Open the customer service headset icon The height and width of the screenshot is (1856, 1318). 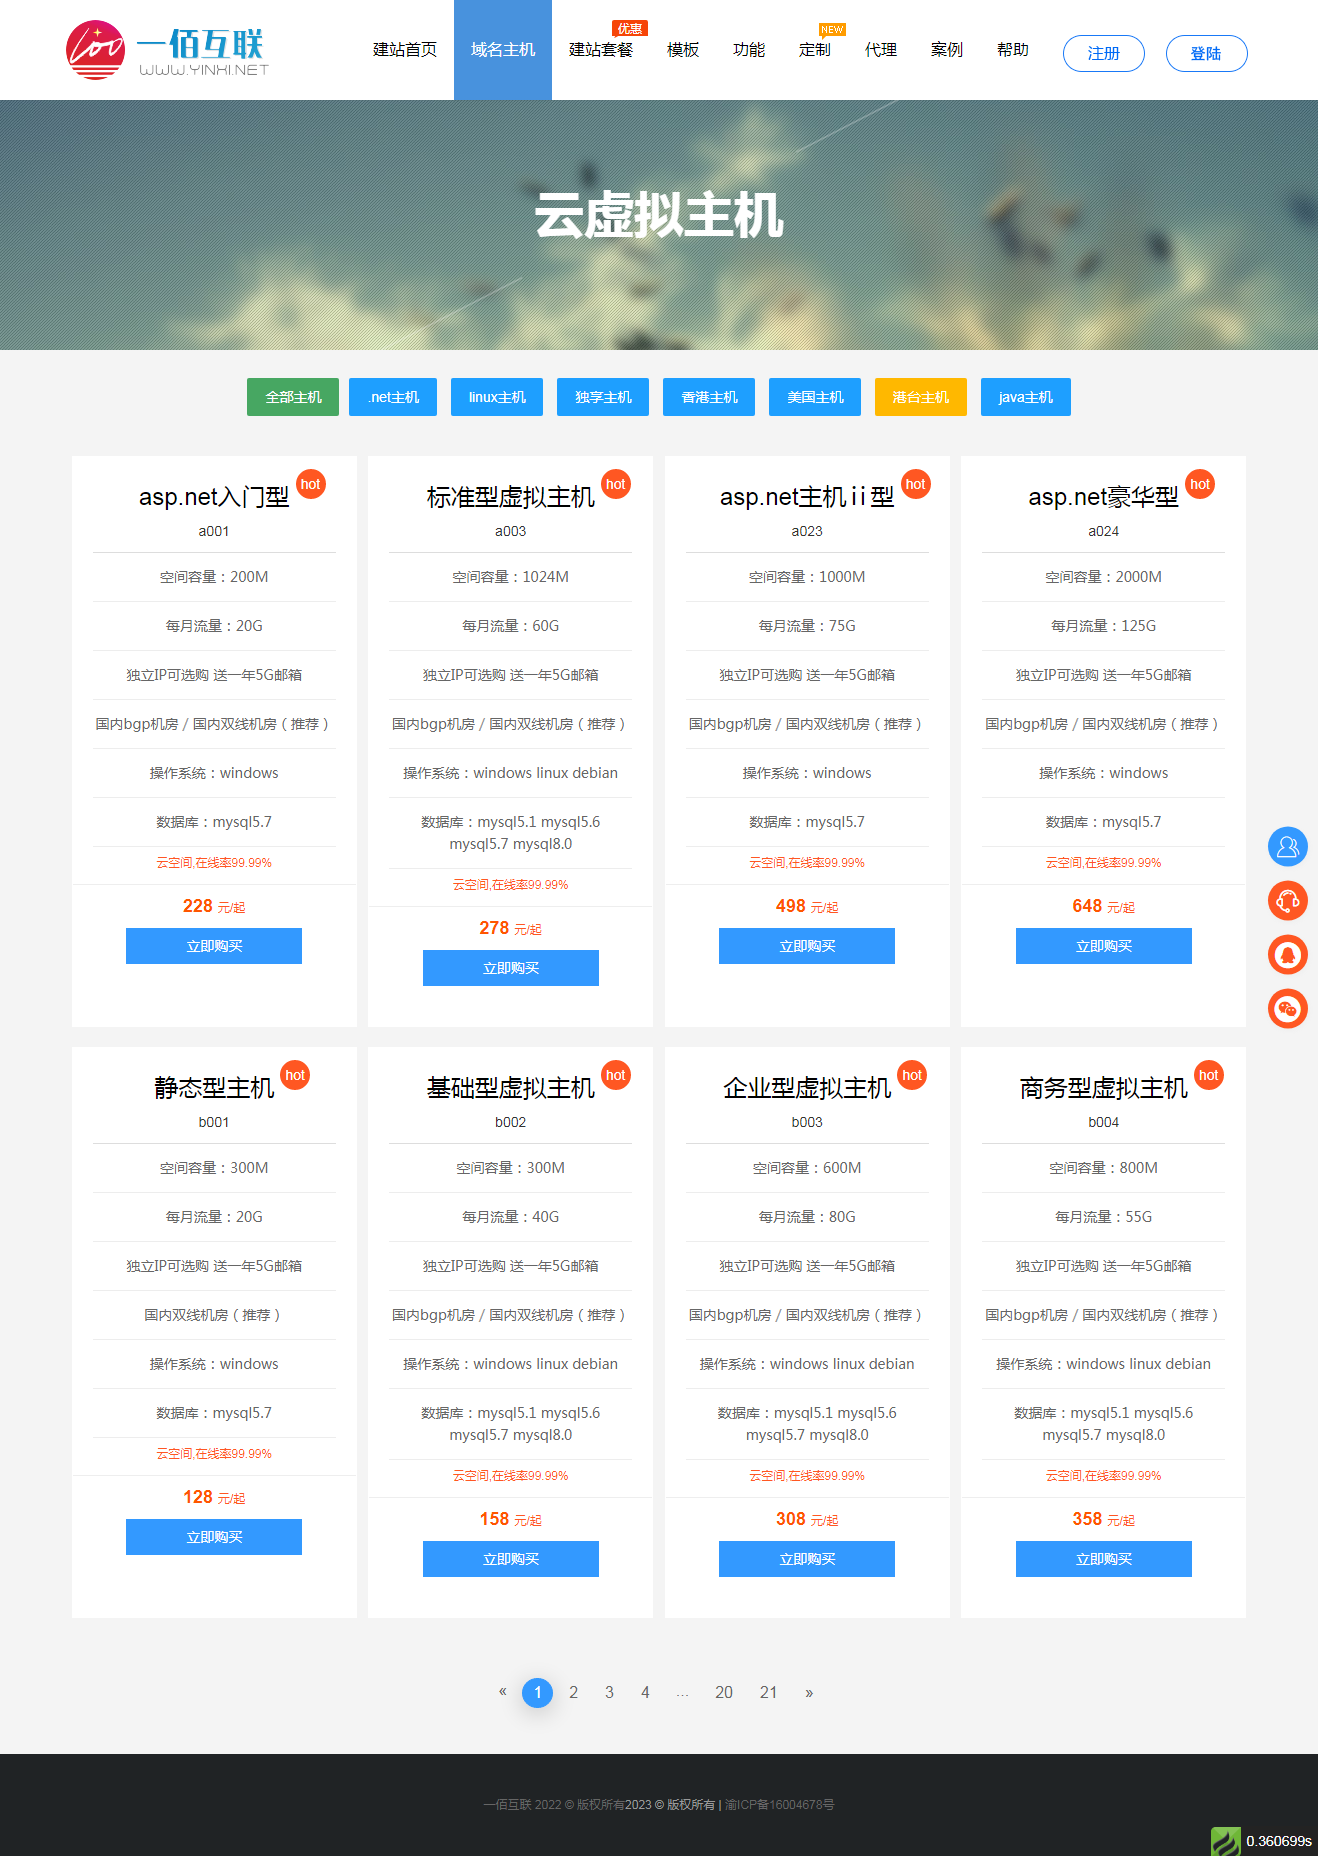tap(1288, 901)
